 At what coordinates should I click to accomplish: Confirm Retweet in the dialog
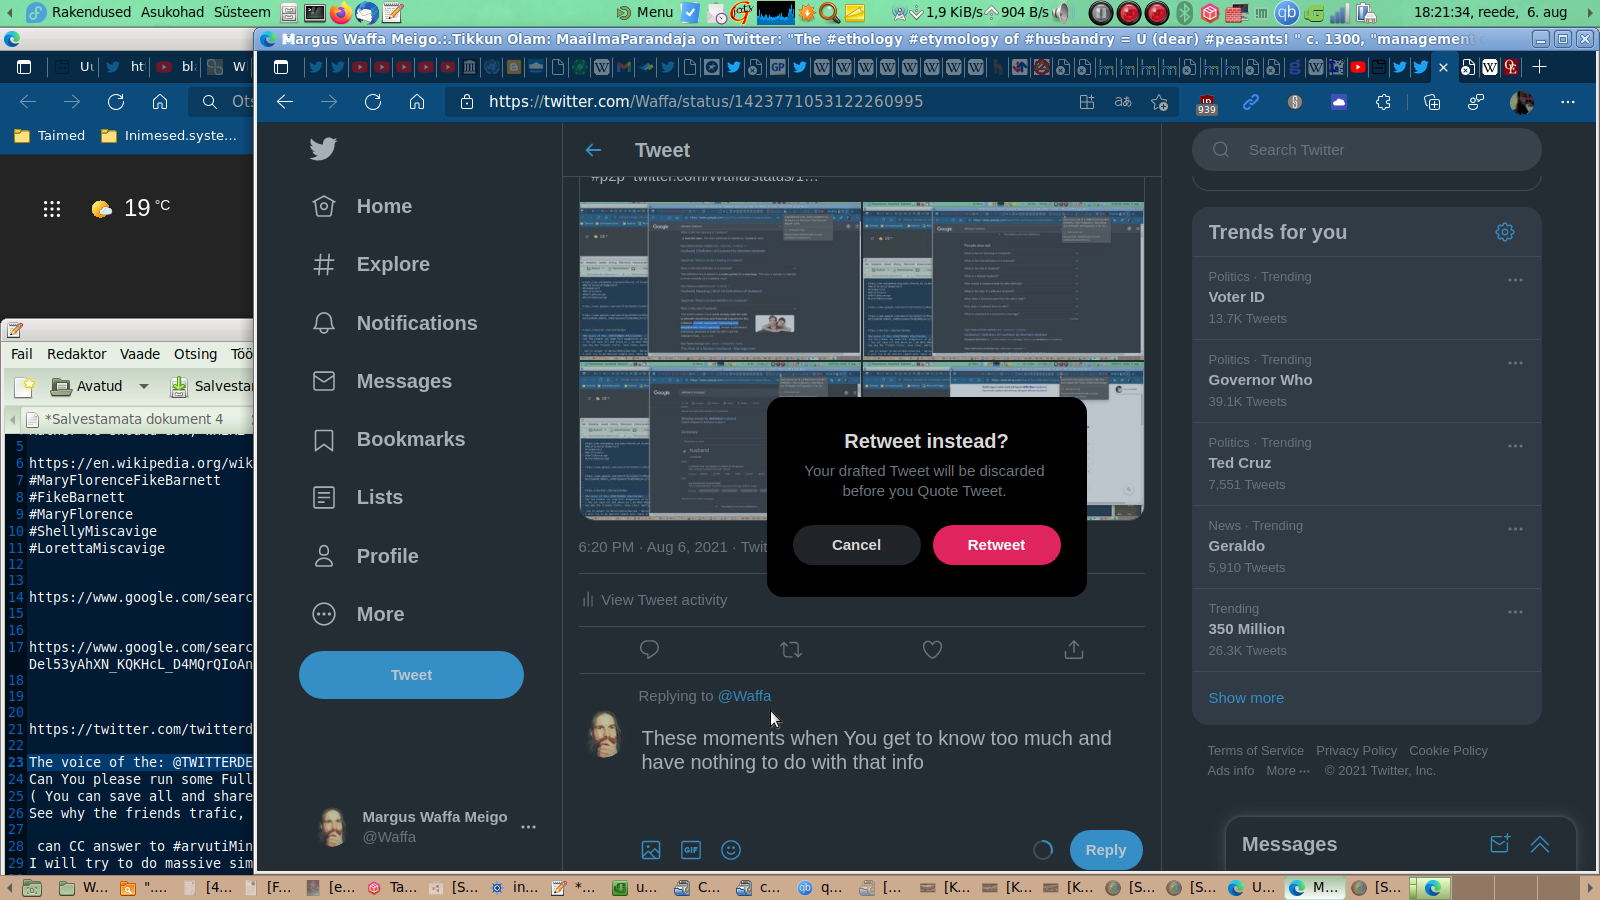pyautogui.click(x=997, y=545)
